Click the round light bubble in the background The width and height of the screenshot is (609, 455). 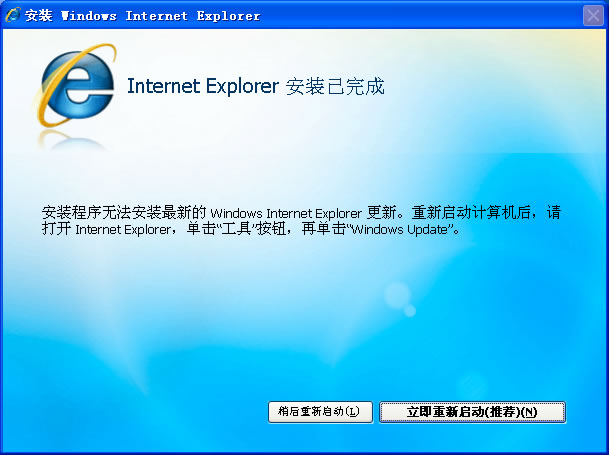(x=397, y=295)
